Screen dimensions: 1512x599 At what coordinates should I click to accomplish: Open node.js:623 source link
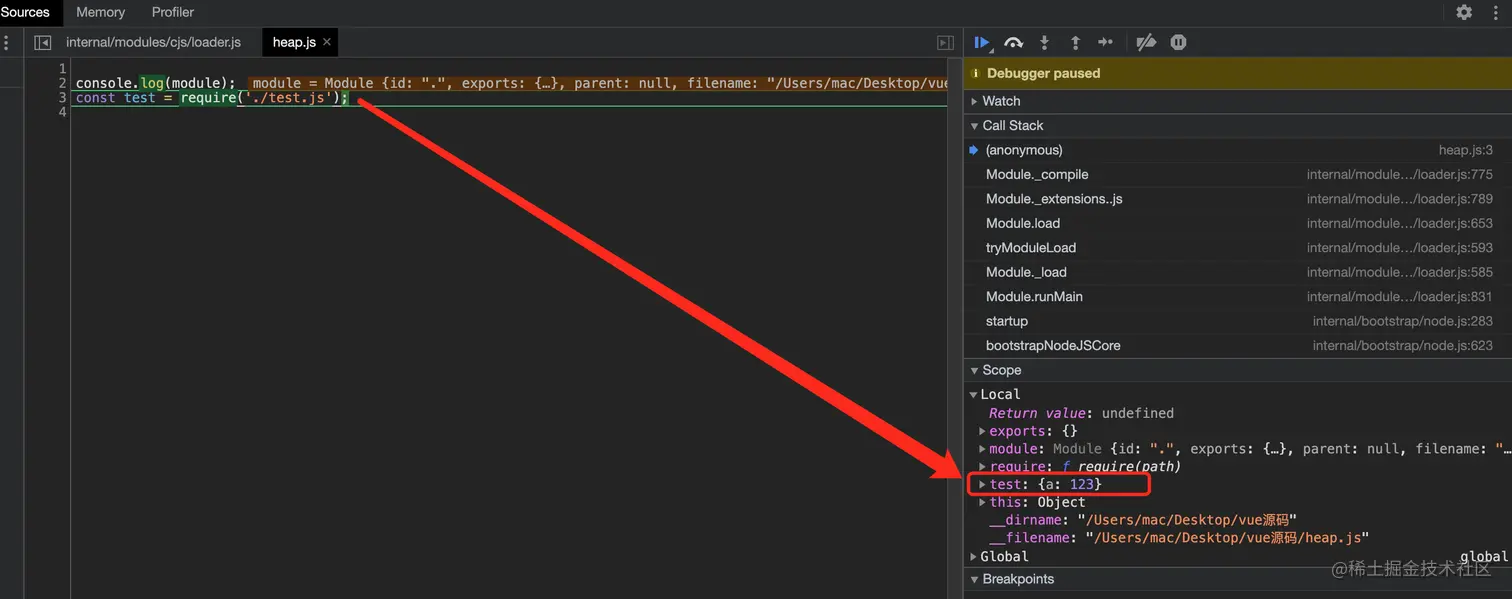(x=1403, y=346)
